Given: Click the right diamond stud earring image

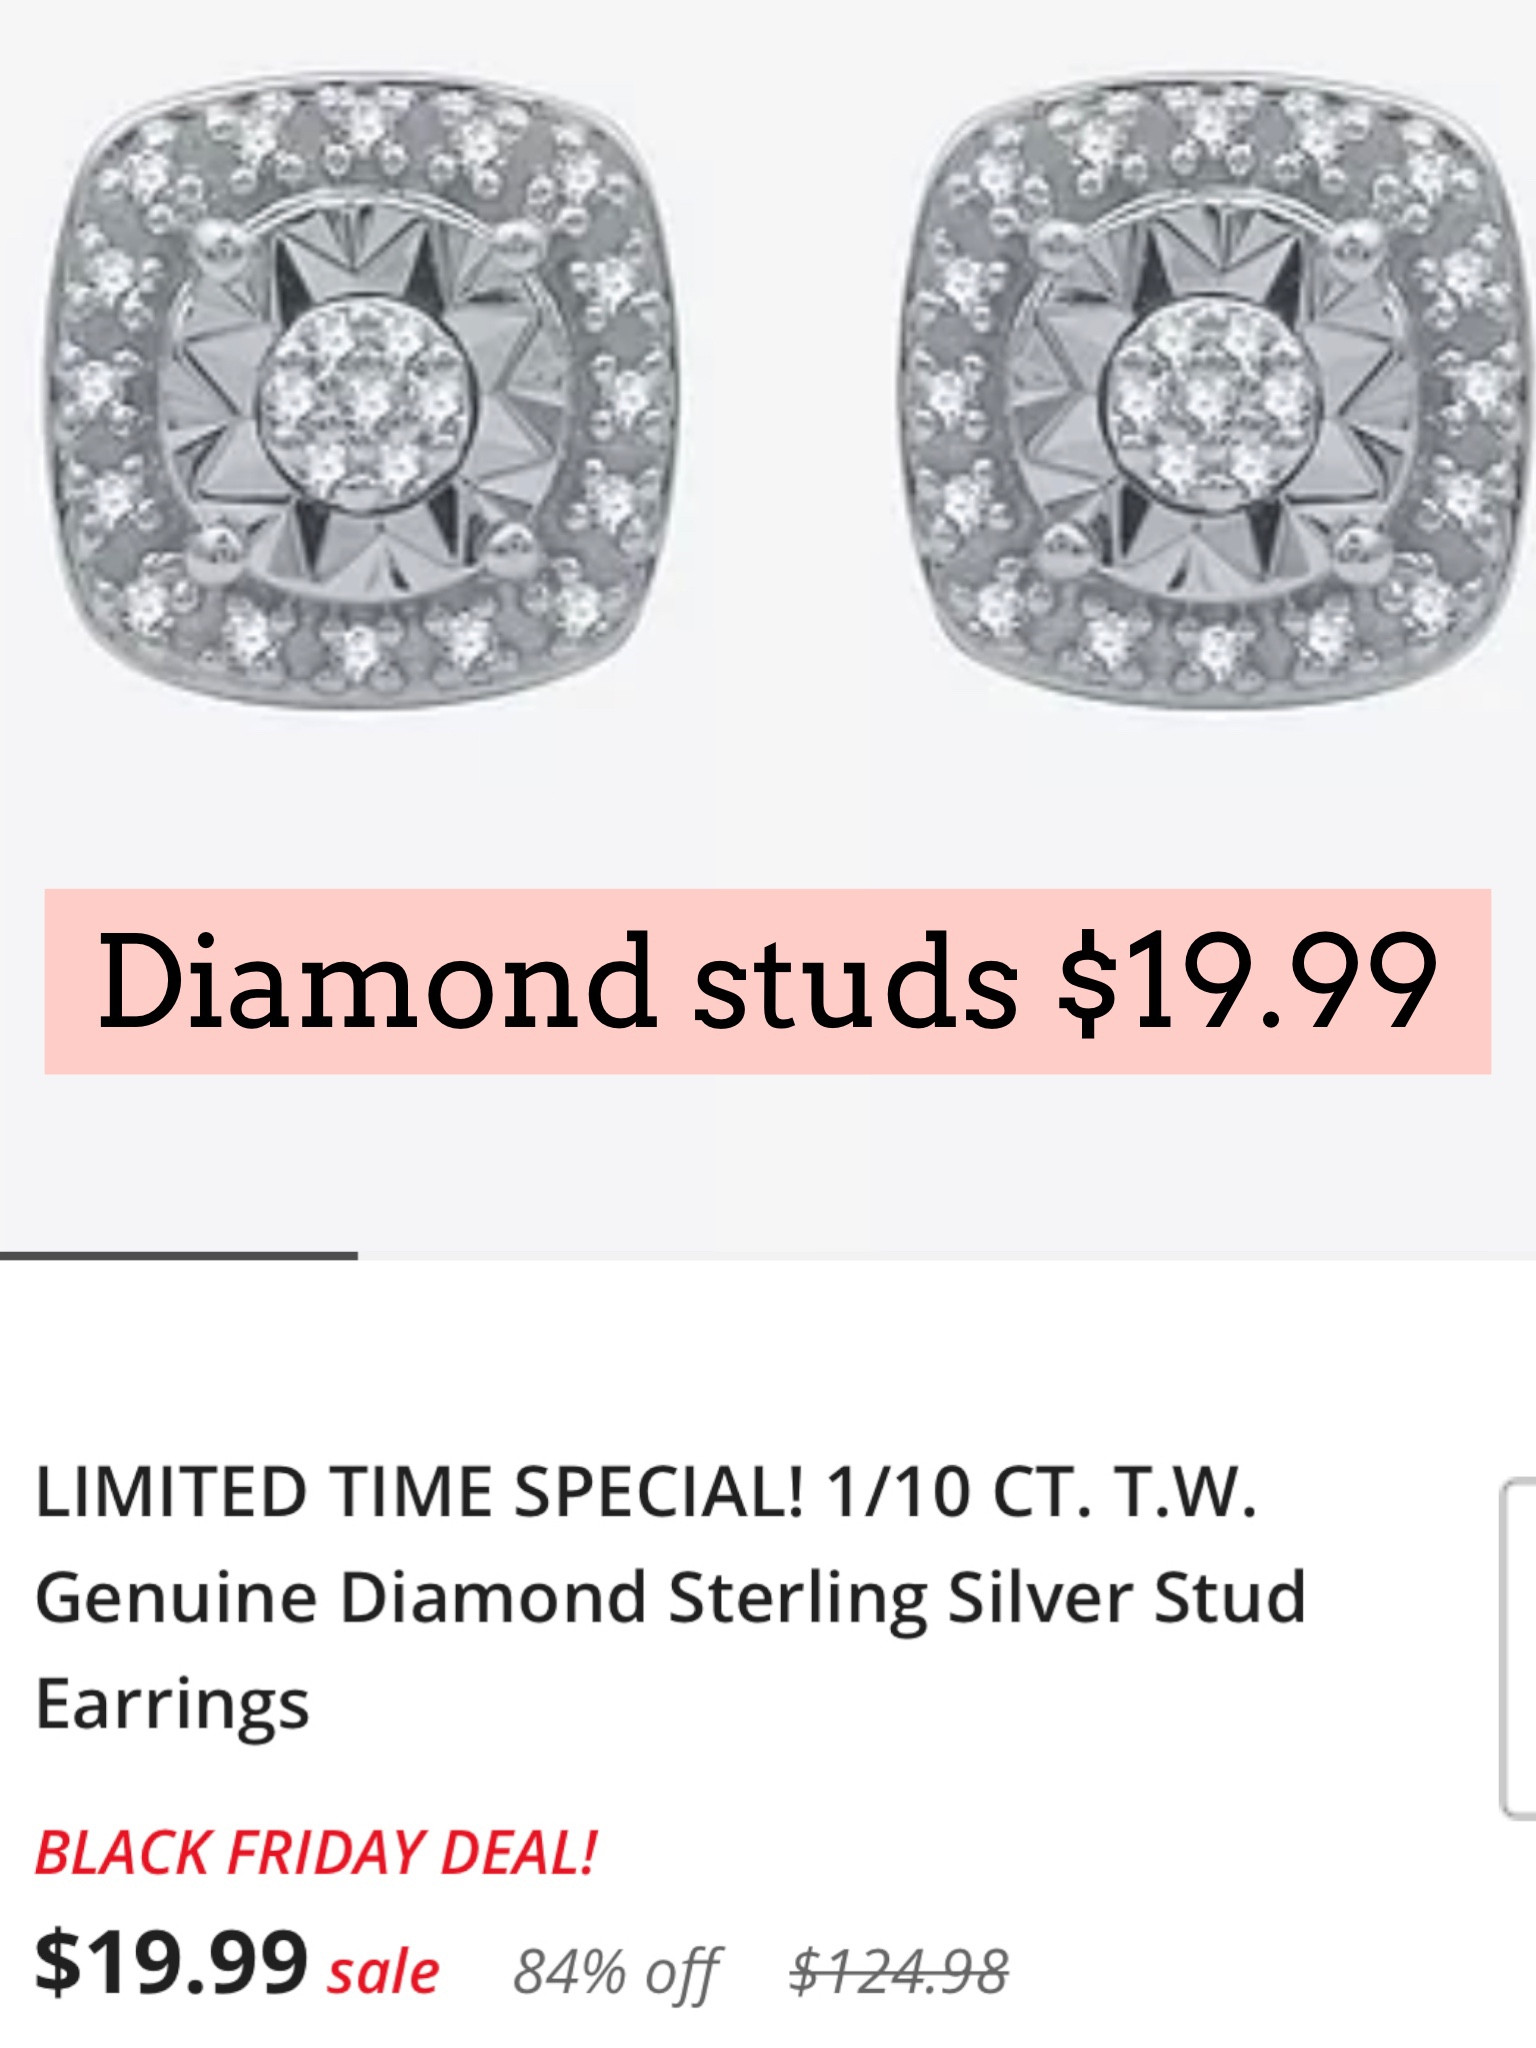Looking at the screenshot, I should click(x=1216, y=394).
